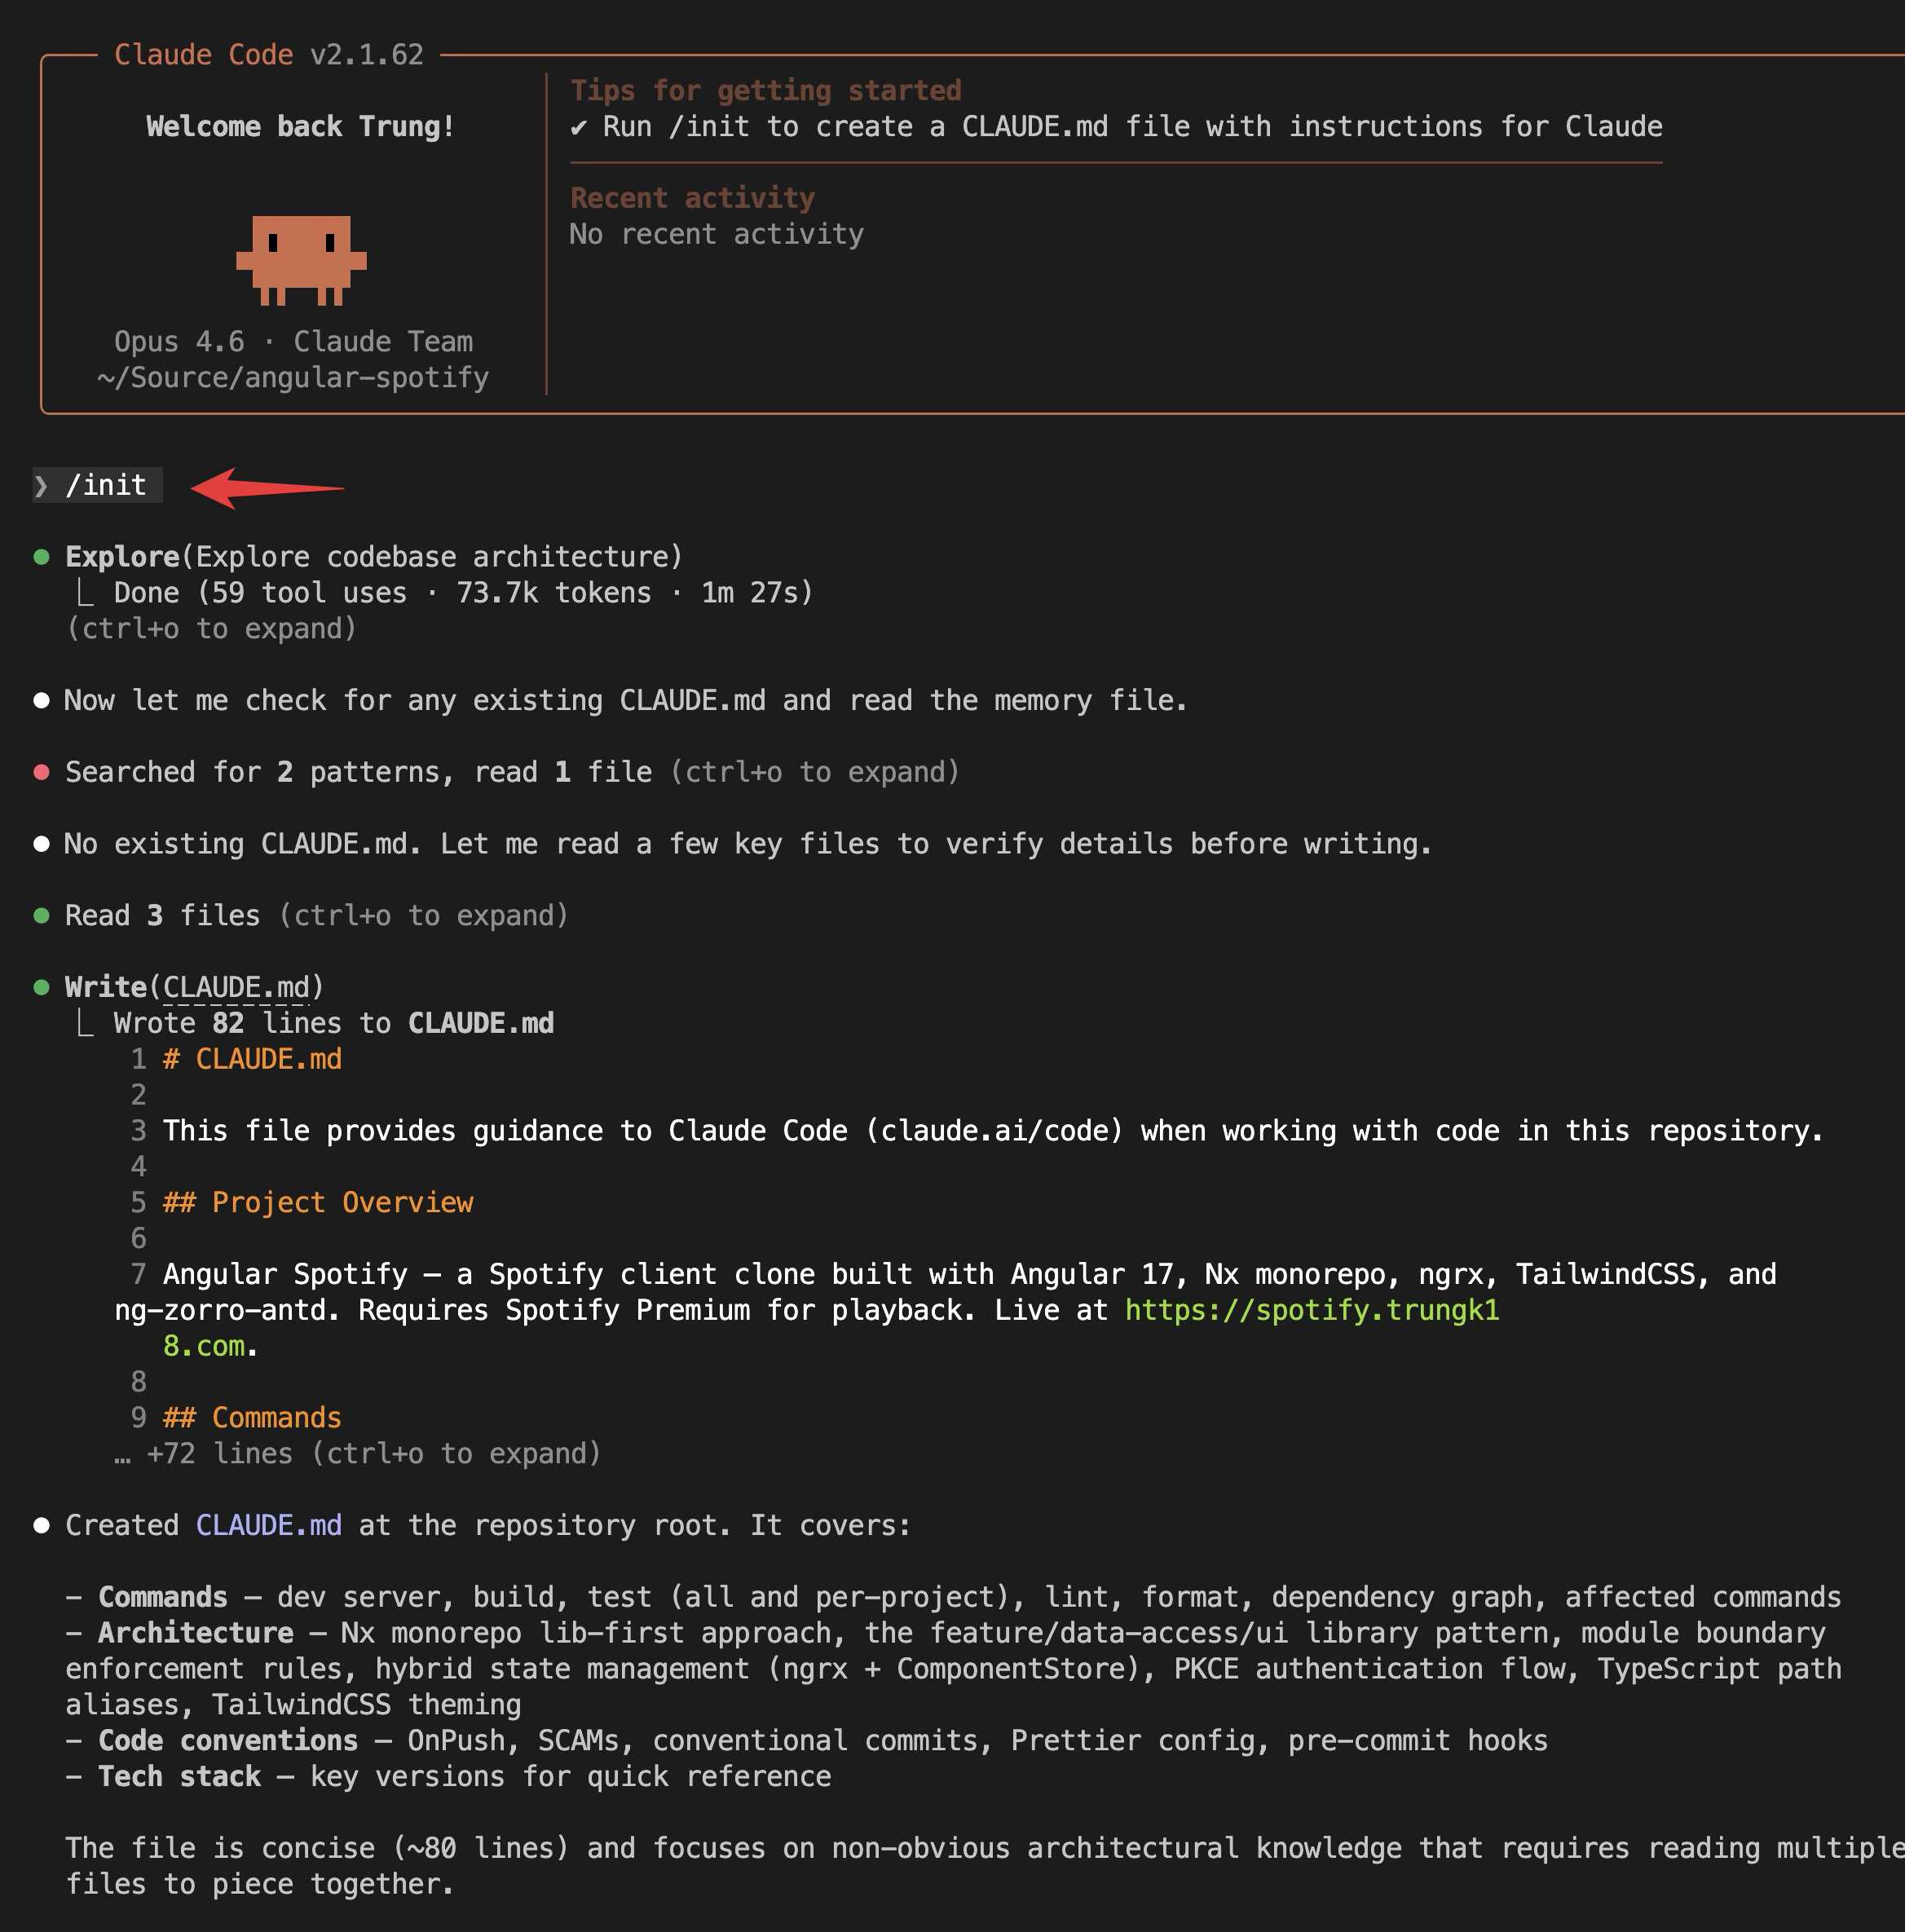Click the checkmark next to Run /init tip

click(578, 127)
